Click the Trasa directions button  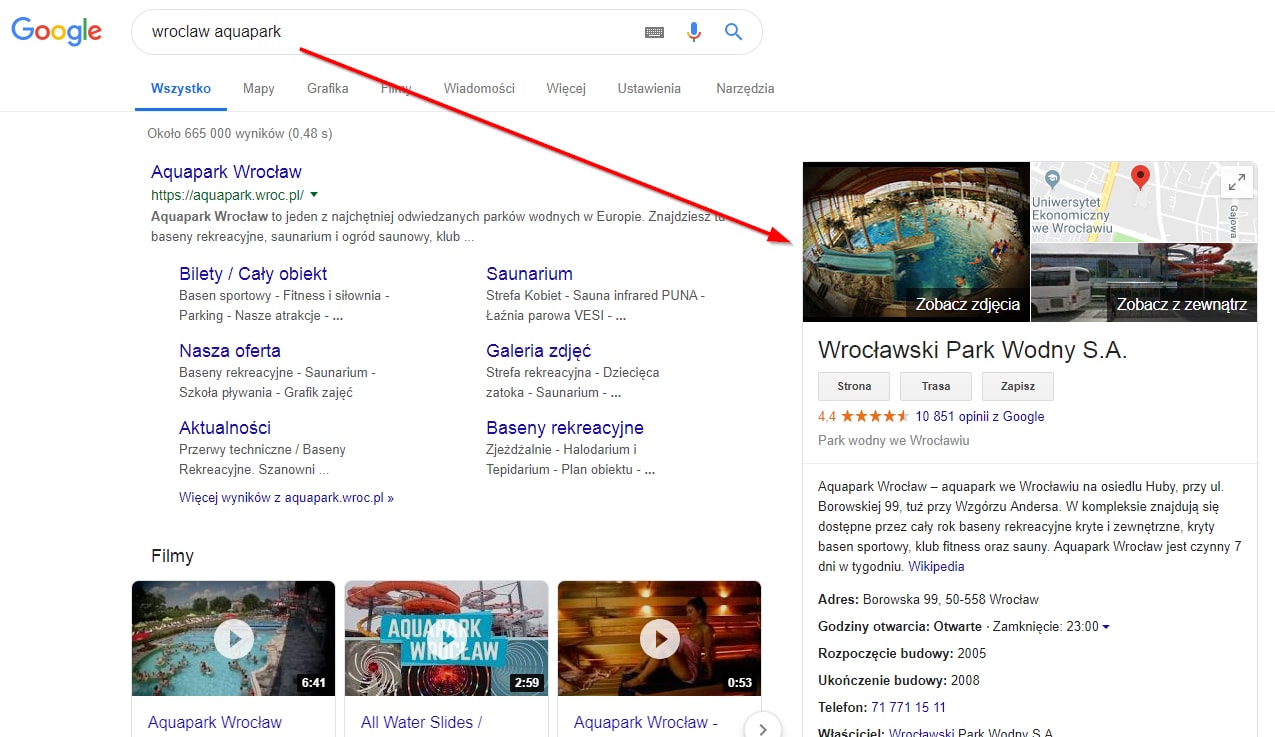pos(936,386)
